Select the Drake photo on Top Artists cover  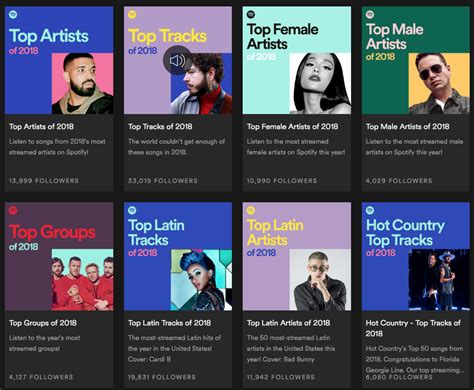(83, 83)
